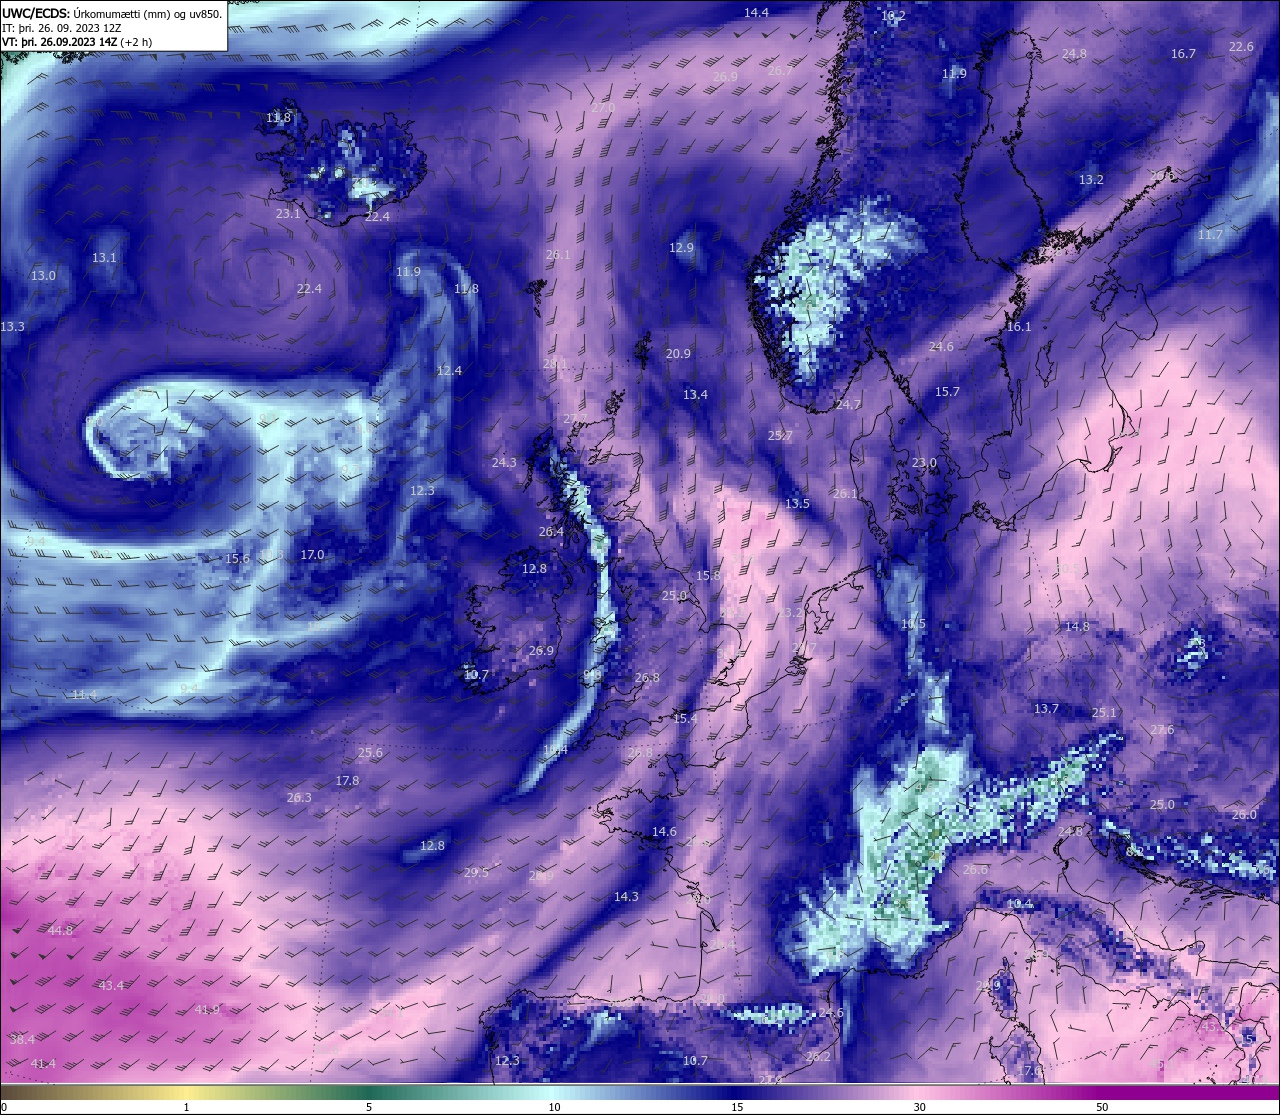The height and width of the screenshot is (1115, 1280).
Task: Click the '25.6' value label
Action: click(x=370, y=753)
